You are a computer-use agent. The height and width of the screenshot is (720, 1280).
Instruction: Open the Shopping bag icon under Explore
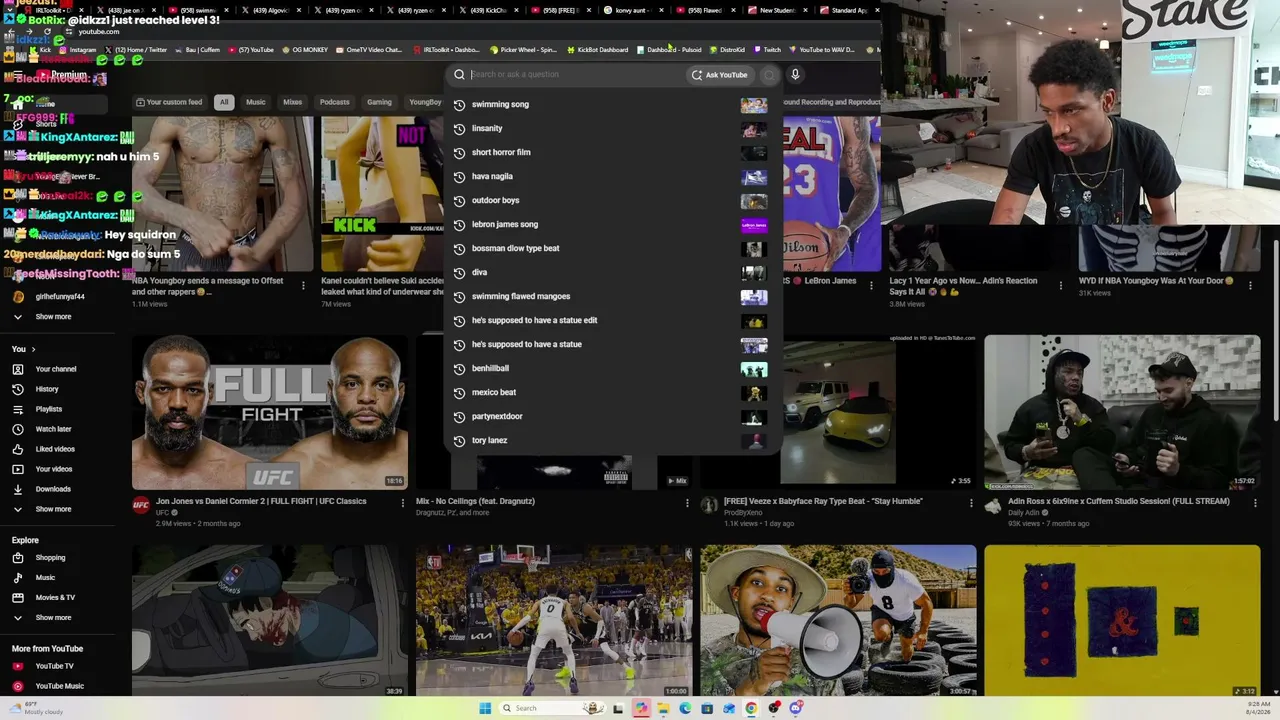pyautogui.click(x=17, y=558)
